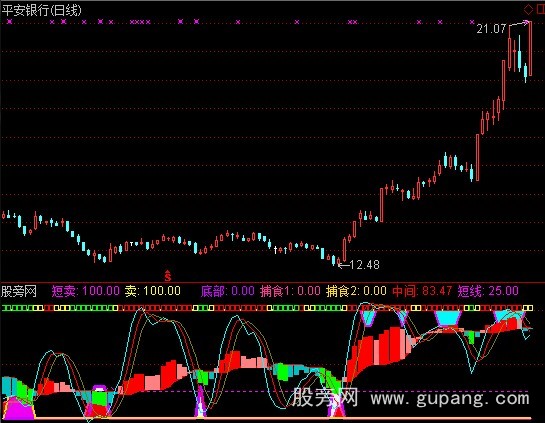The height and width of the screenshot is (423, 545).
Task: Select the 捕食1: 0.00 indicator value
Action: pos(290,291)
